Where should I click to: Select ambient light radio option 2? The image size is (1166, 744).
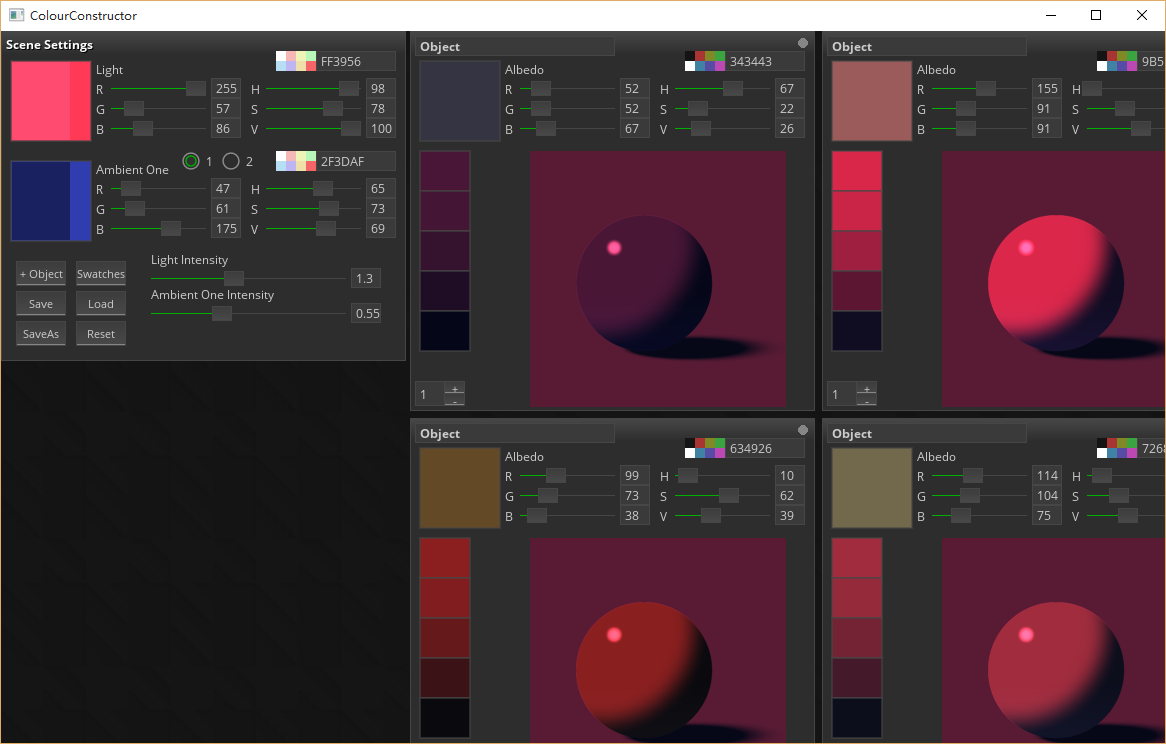point(231,161)
